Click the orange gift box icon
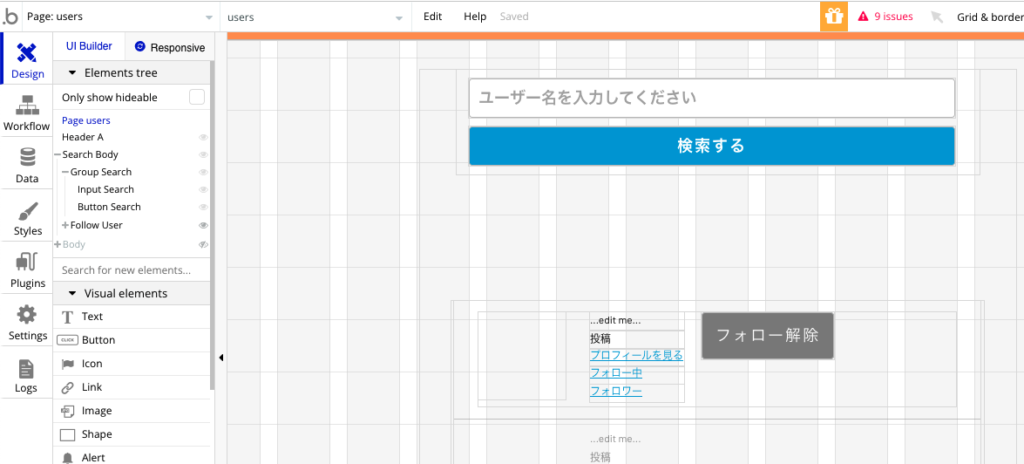Image resolution: width=1024 pixels, height=464 pixels. [x=833, y=16]
